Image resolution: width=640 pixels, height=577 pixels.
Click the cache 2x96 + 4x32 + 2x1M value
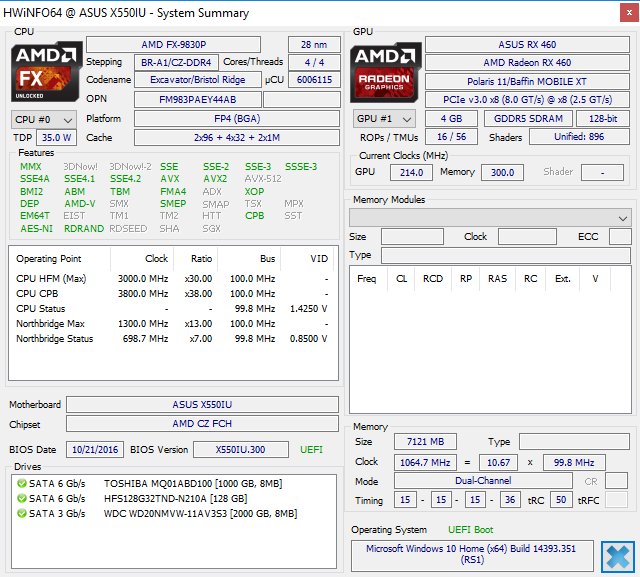point(237,138)
